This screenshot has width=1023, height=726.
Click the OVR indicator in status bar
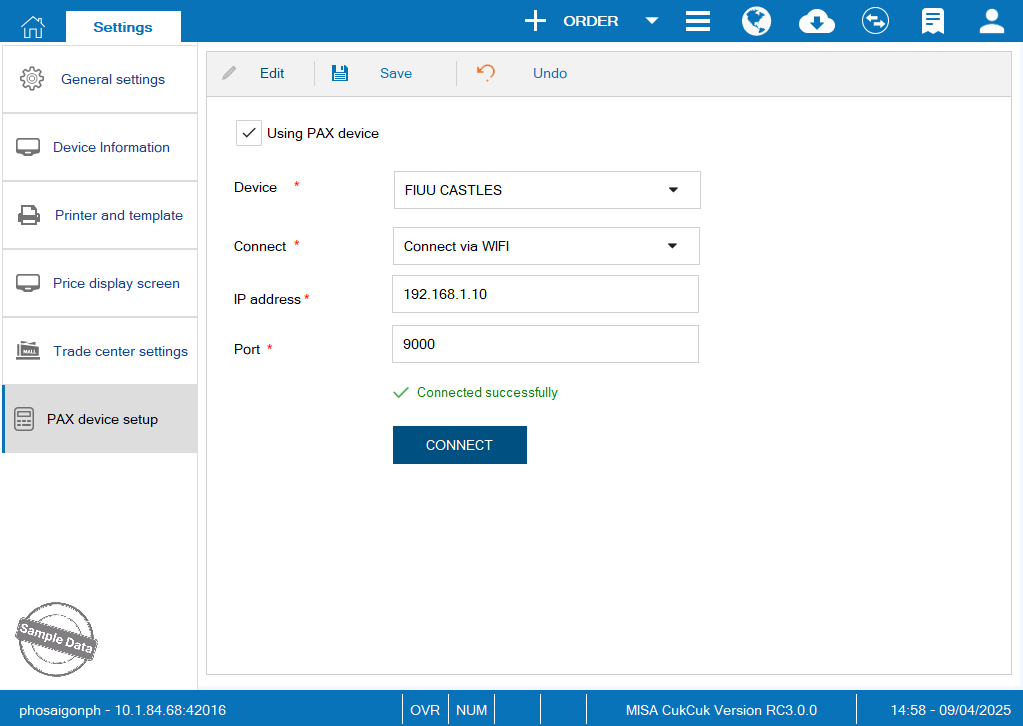[425, 710]
